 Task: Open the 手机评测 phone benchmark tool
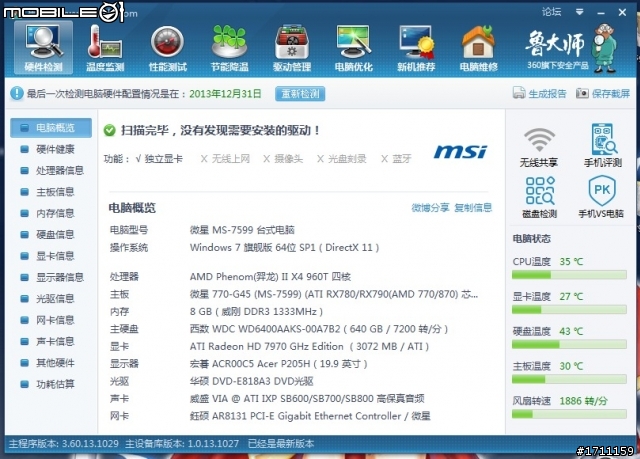603,146
